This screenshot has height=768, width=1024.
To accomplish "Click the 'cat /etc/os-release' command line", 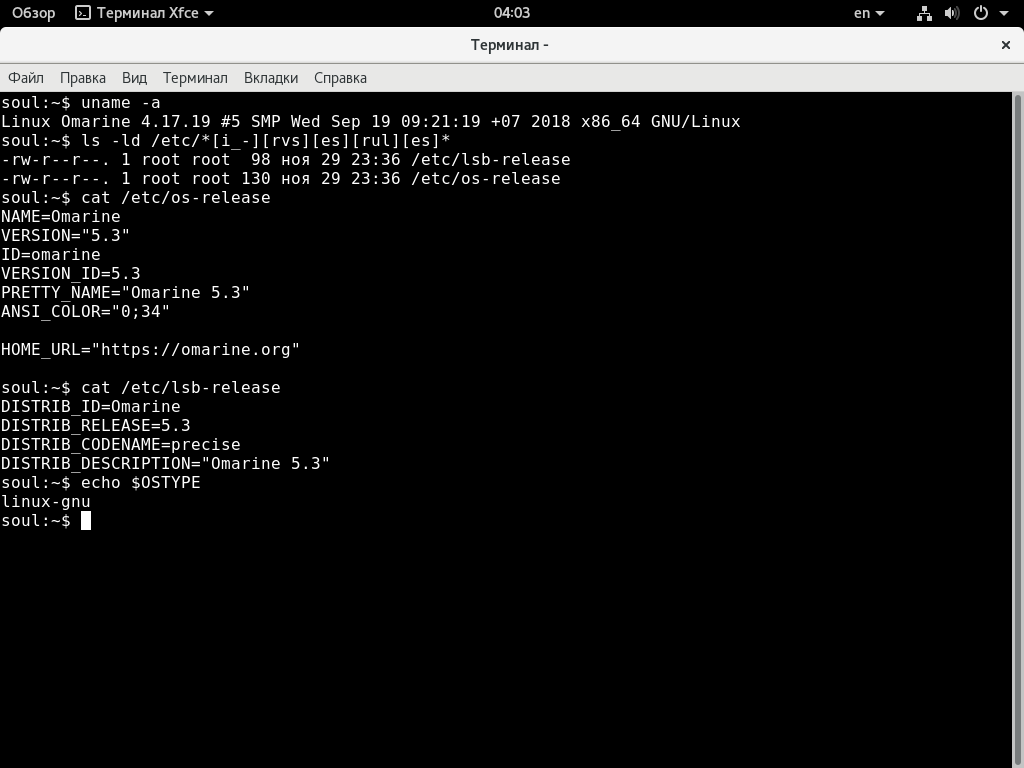I will [x=135, y=197].
